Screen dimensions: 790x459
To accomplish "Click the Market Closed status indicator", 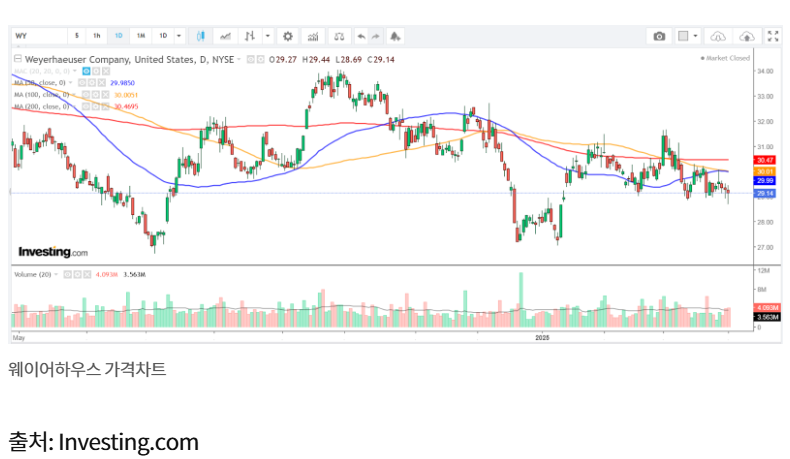I will pyautogui.click(x=725, y=58).
